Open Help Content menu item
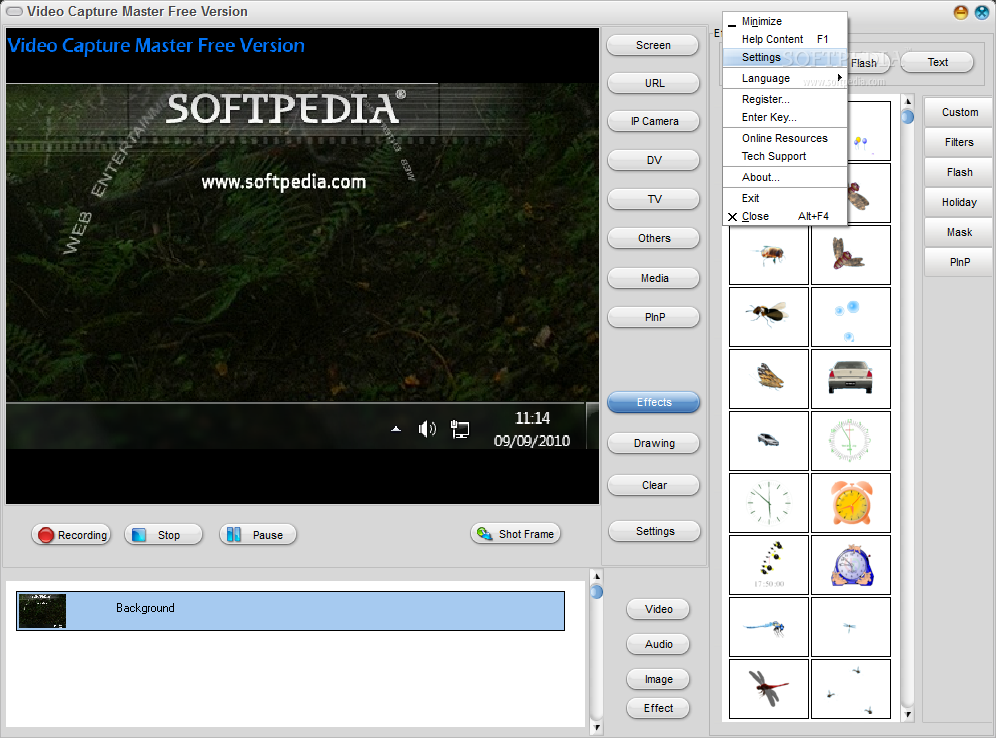This screenshot has width=996, height=738. click(x=785, y=39)
